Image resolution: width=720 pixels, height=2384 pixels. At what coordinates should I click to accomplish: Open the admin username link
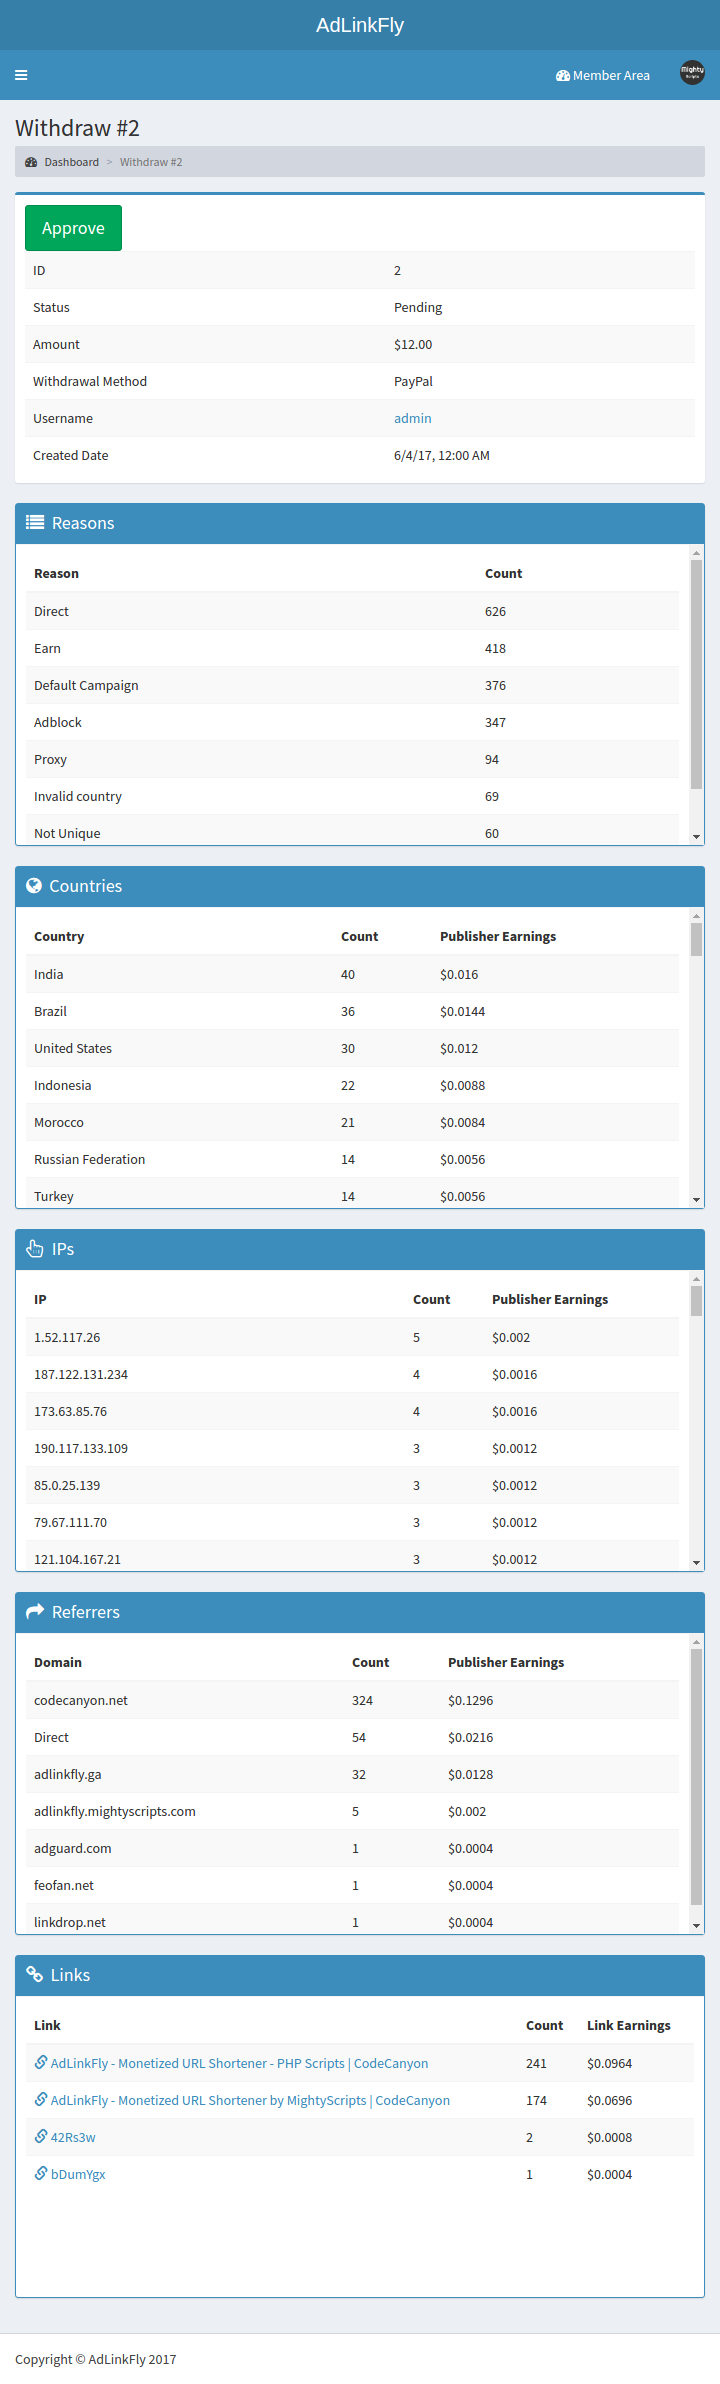point(412,419)
